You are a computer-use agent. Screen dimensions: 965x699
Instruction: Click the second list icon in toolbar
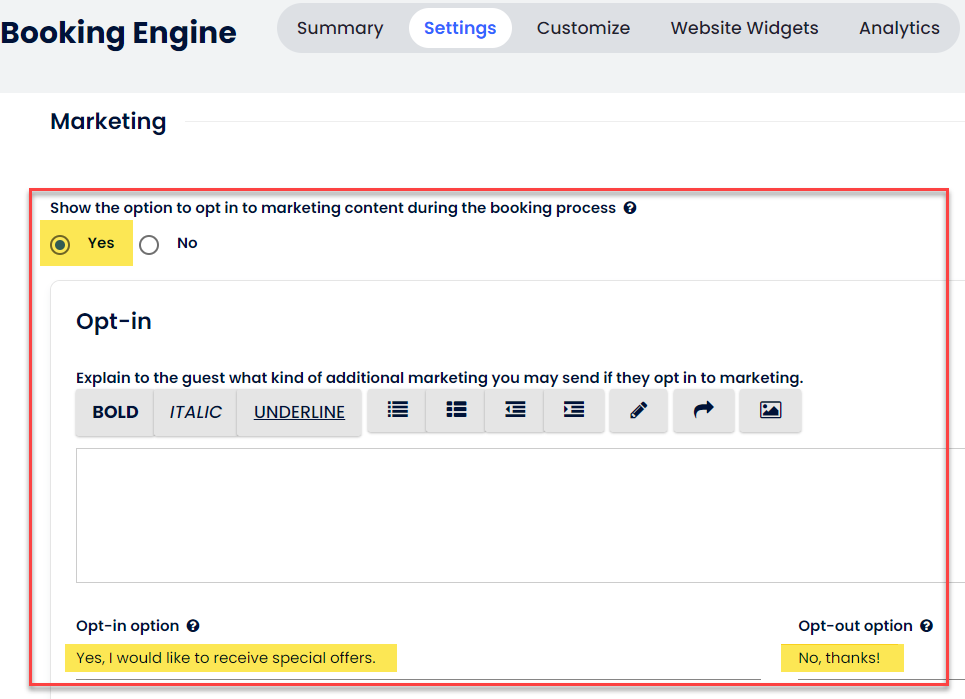click(456, 410)
